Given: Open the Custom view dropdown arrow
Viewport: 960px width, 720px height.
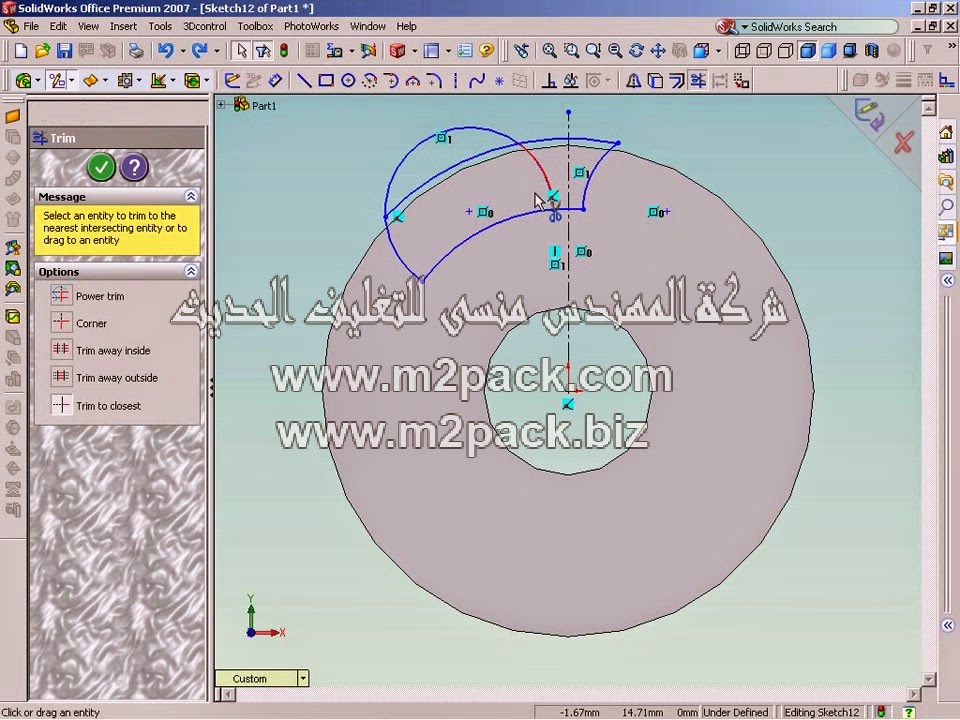Looking at the screenshot, I should click(x=302, y=678).
